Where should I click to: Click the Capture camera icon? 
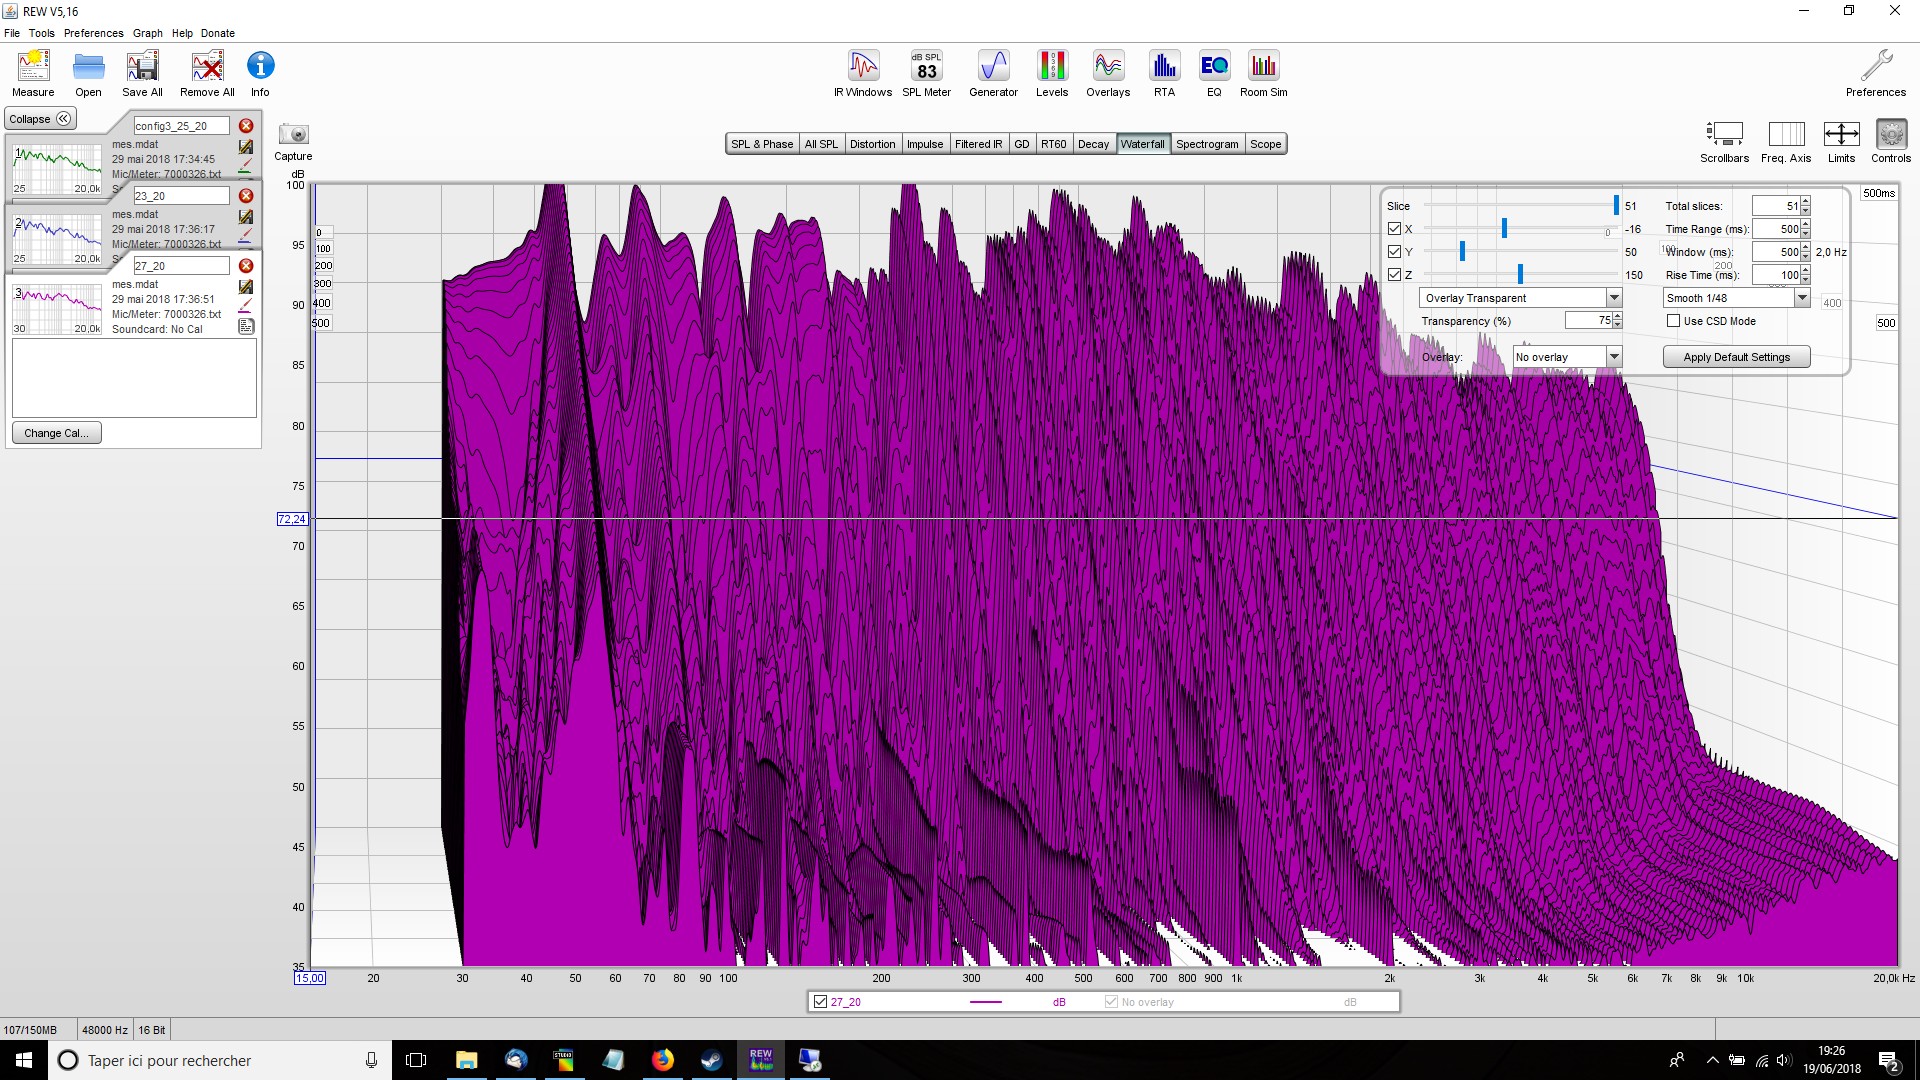293,134
